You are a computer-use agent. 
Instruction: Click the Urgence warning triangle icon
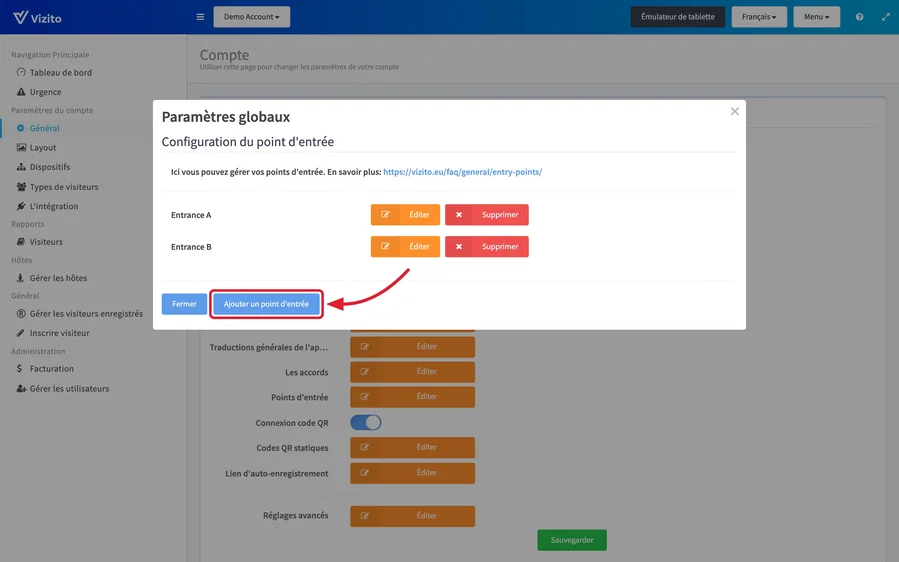click(21, 92)
